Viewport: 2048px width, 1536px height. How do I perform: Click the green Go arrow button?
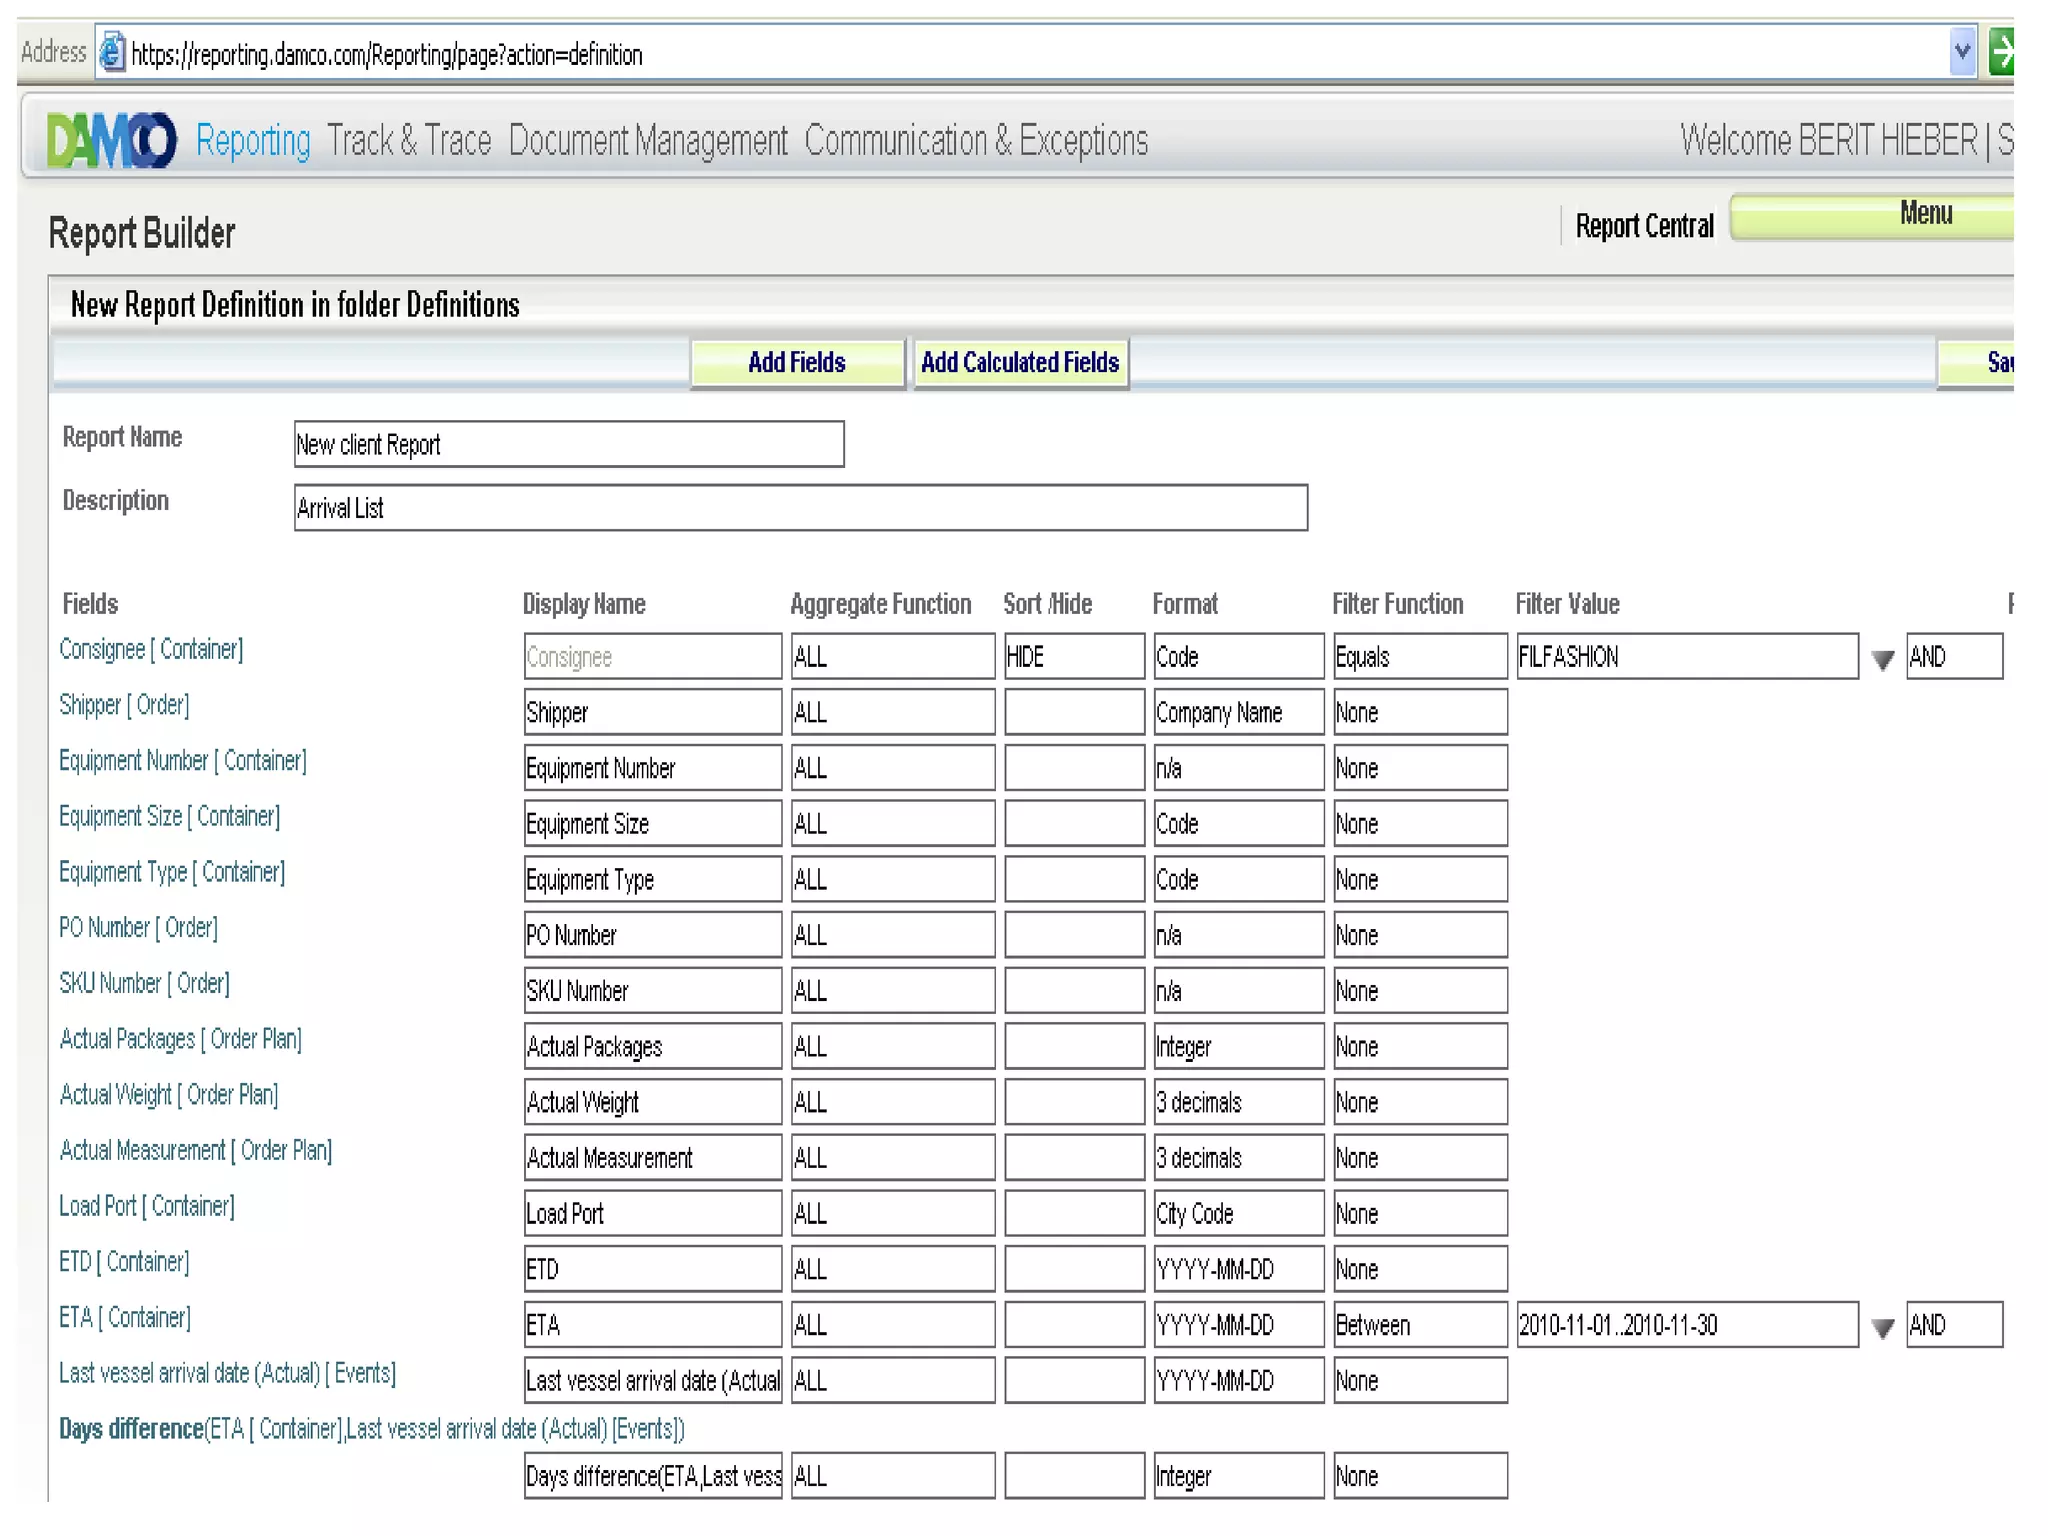[2001, 52]
